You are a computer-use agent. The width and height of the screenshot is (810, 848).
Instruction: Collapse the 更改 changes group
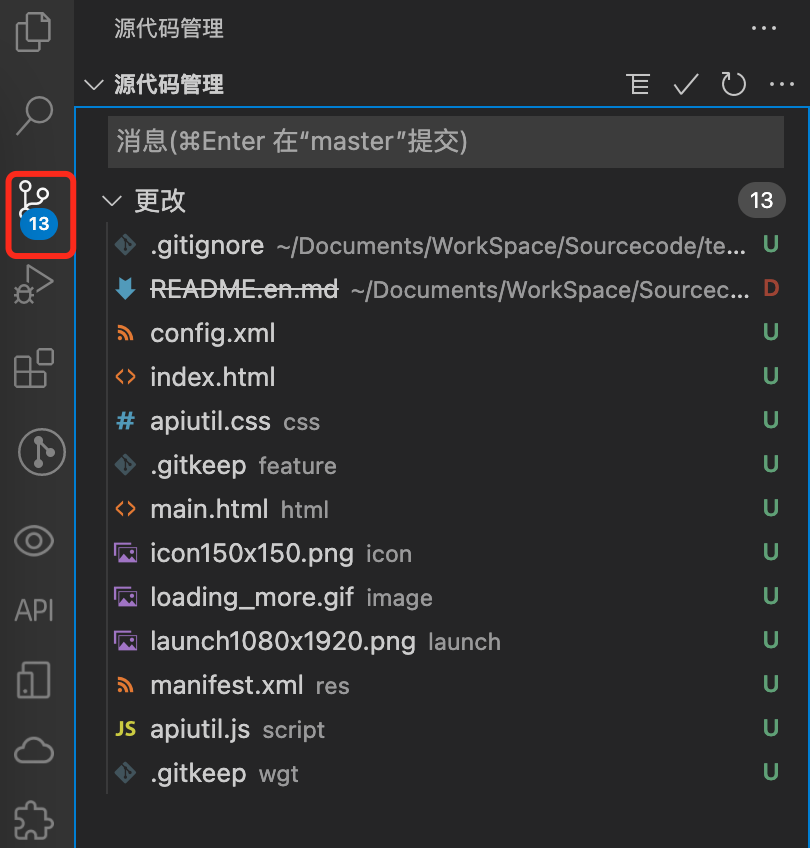click(x=112, y=201)
